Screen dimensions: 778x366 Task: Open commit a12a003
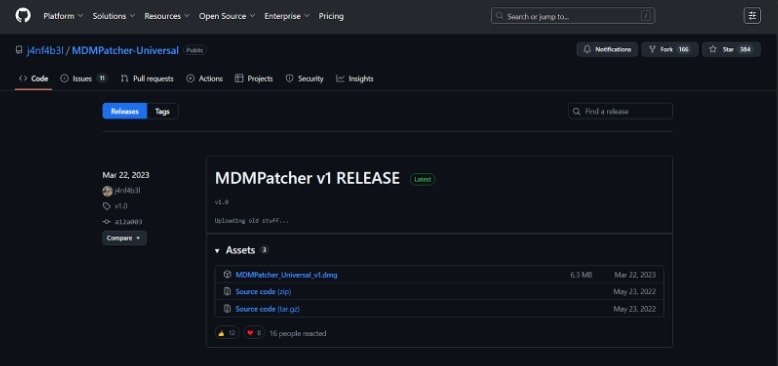pos(128,222)
